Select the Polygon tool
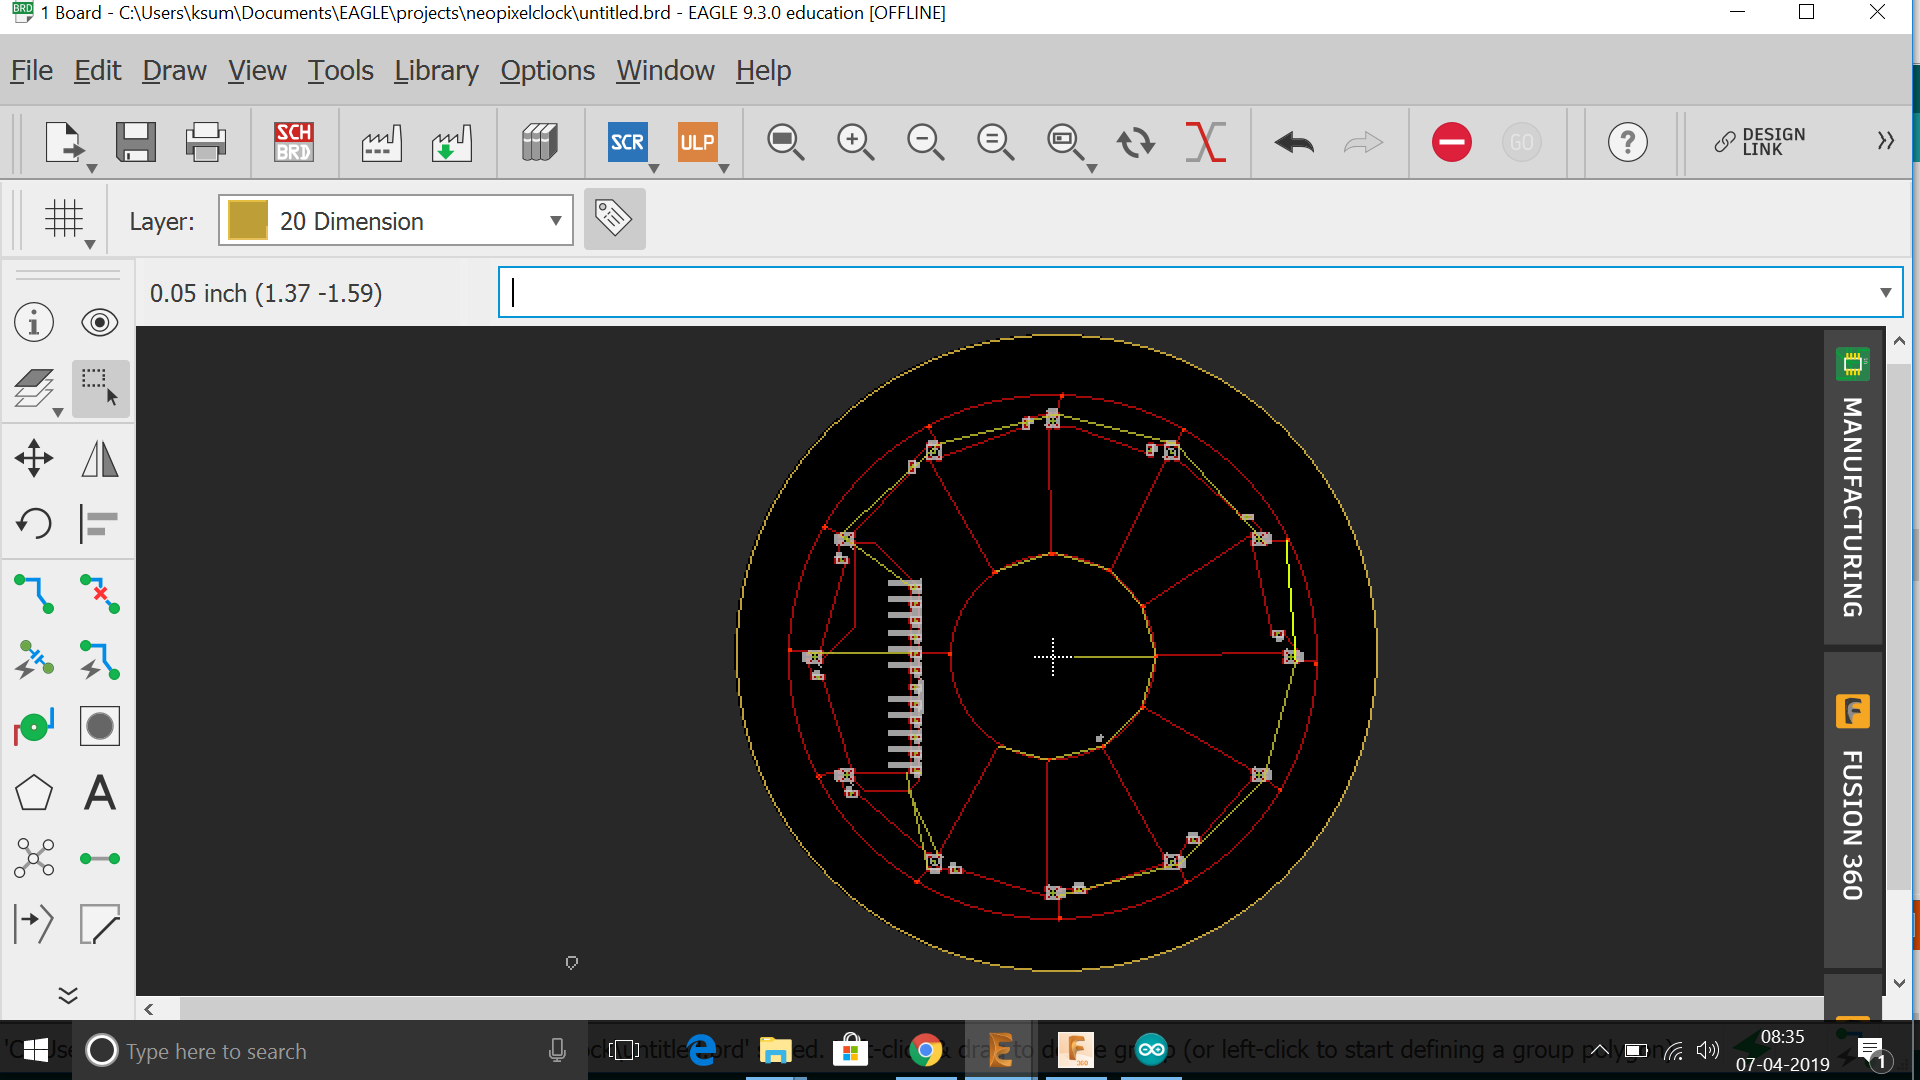 [x=34, y=793]
